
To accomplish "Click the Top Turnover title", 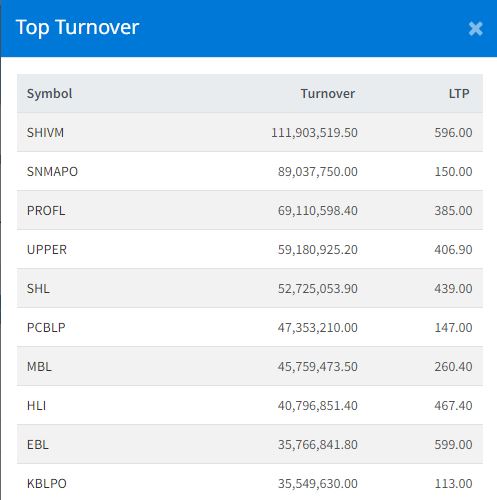I will pos(77,27).
